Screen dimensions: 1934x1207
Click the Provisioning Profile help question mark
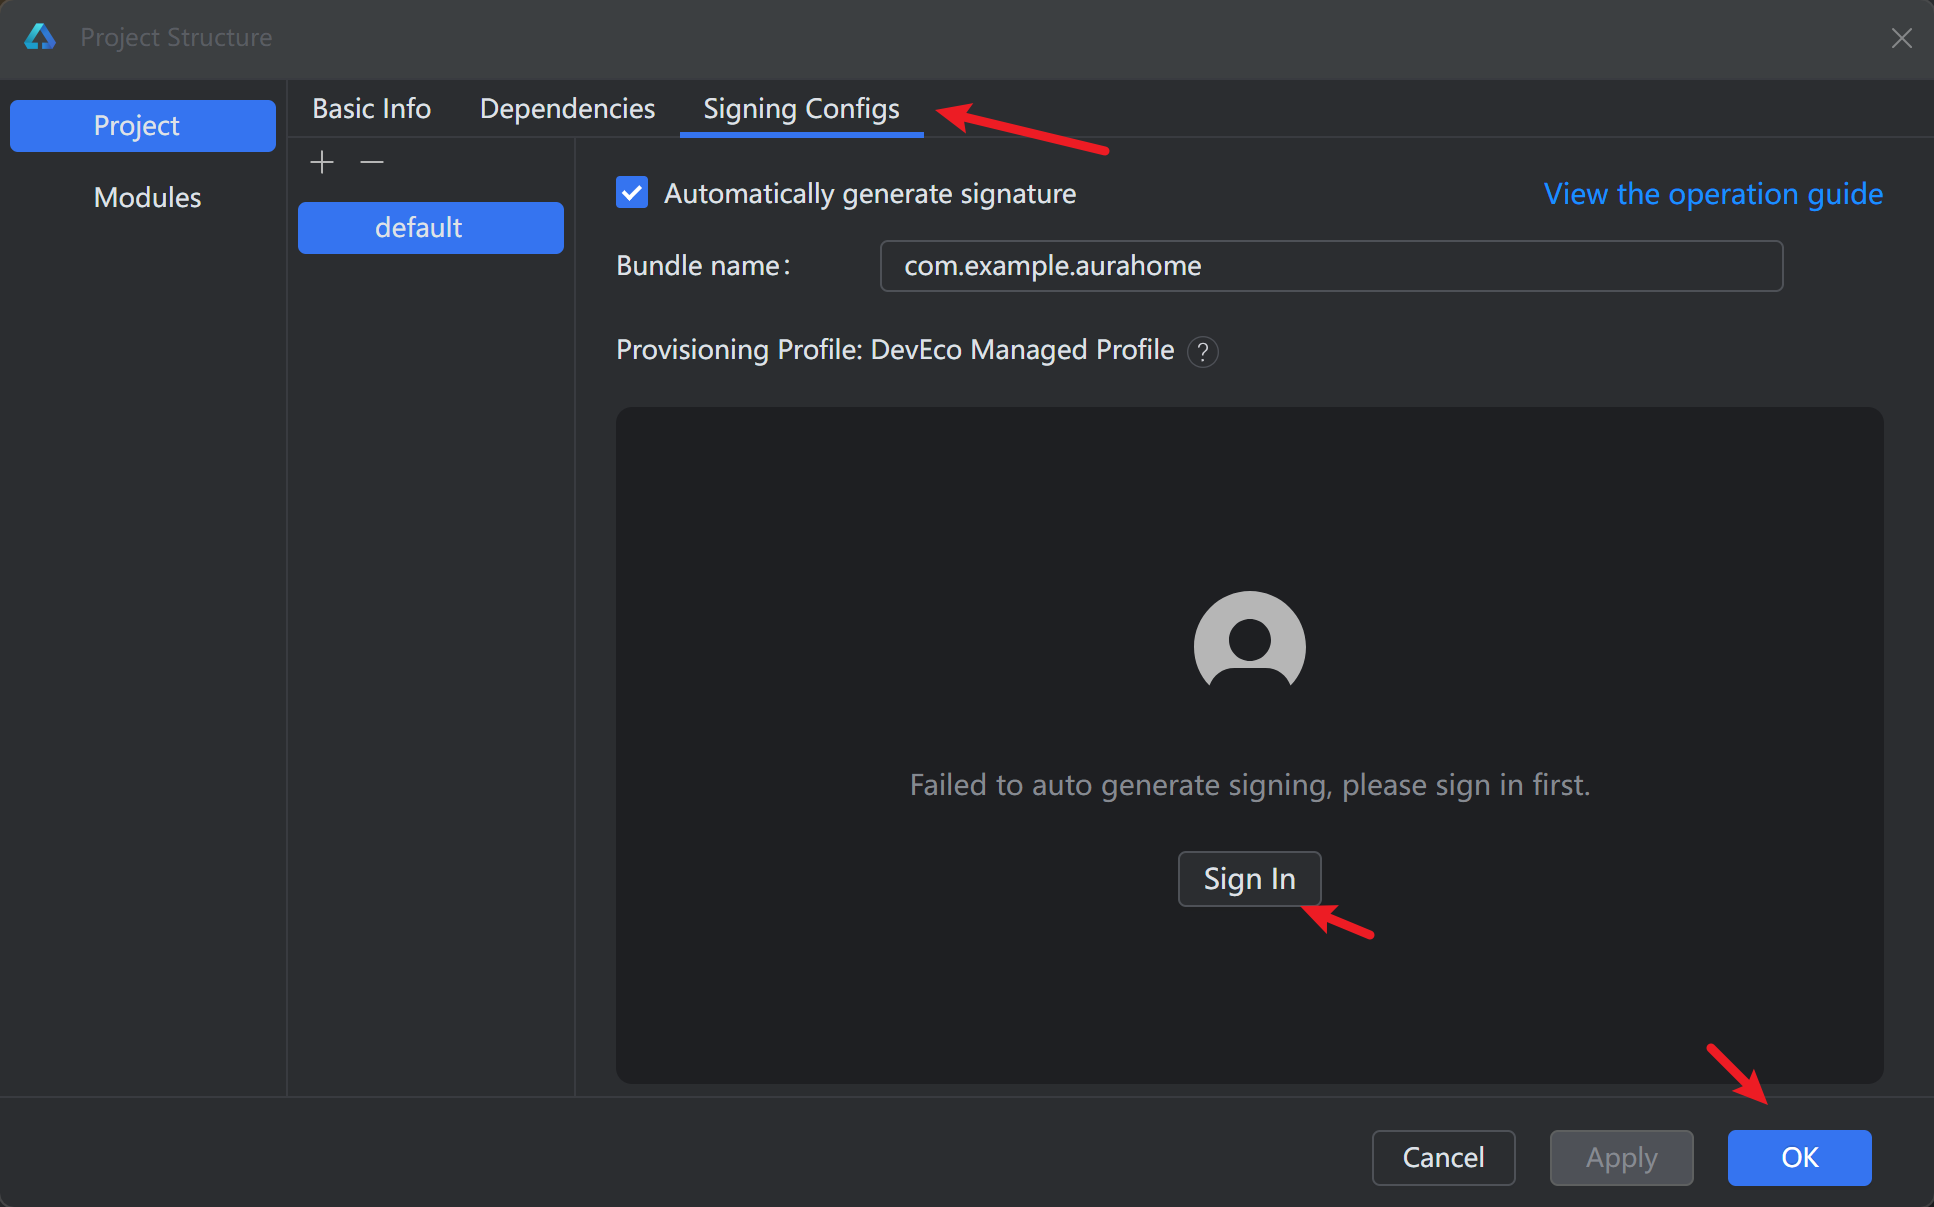tap(1203, 352)
